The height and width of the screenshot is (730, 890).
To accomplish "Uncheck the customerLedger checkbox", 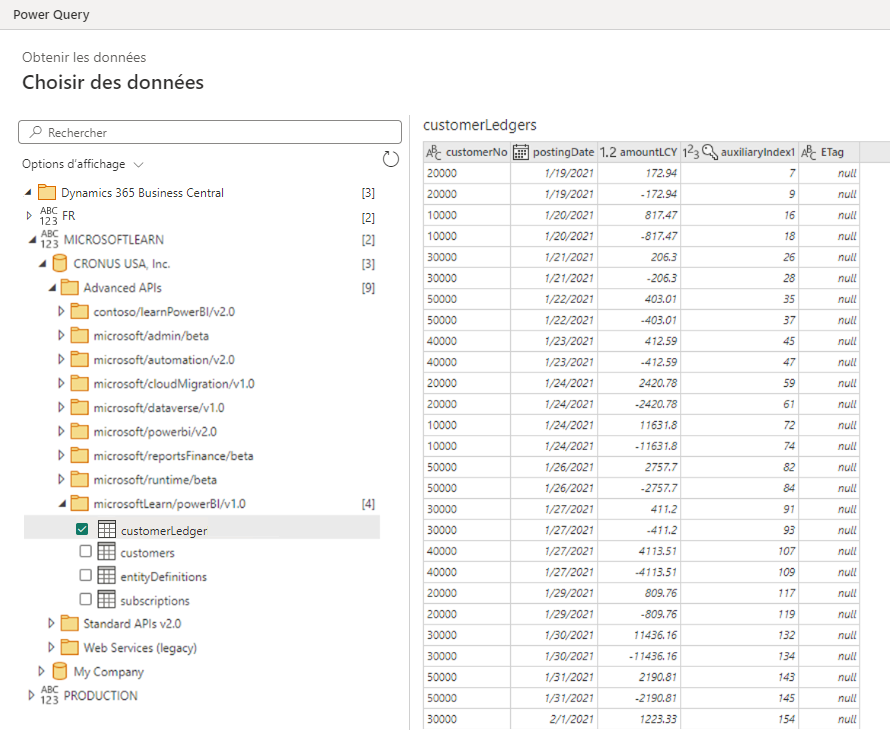I will pos(82,529).
